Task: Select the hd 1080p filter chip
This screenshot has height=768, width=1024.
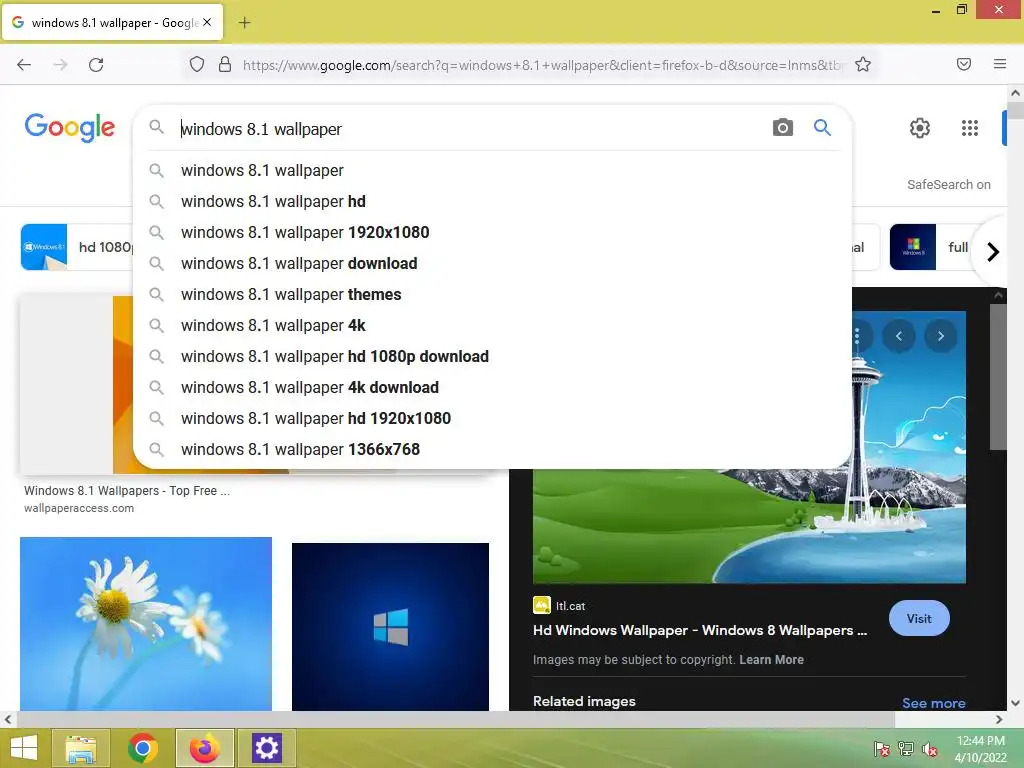Action: tap(77, 247)
